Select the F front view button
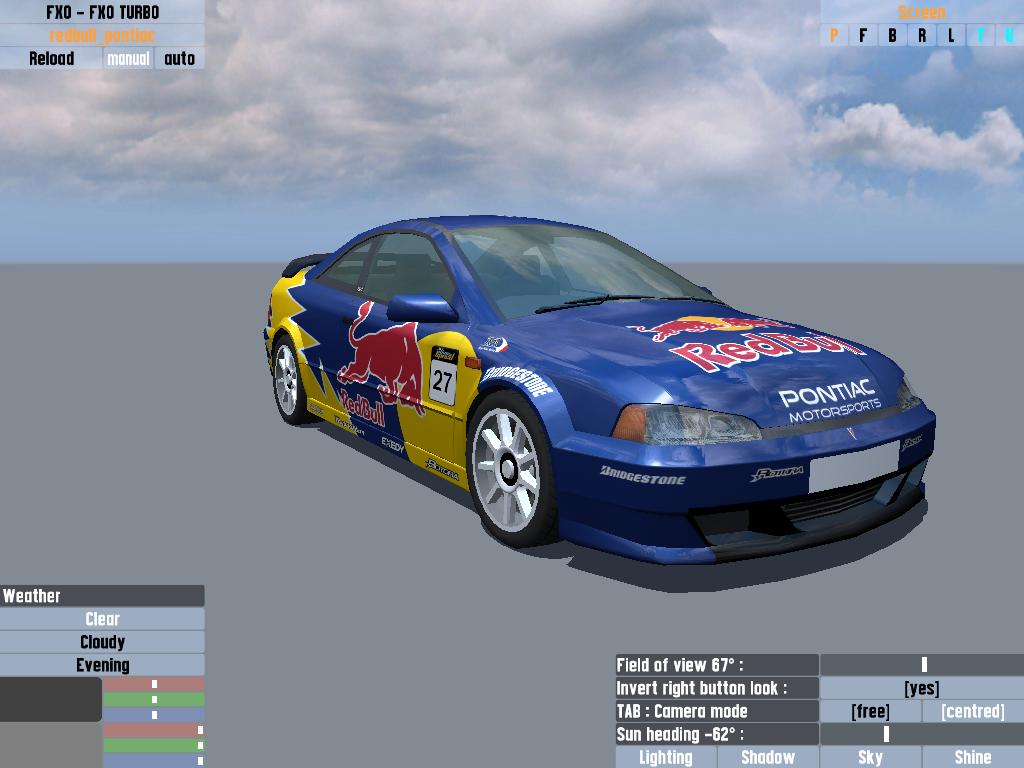This screenshot has width=1024, height=768. [x=863, y=35]
